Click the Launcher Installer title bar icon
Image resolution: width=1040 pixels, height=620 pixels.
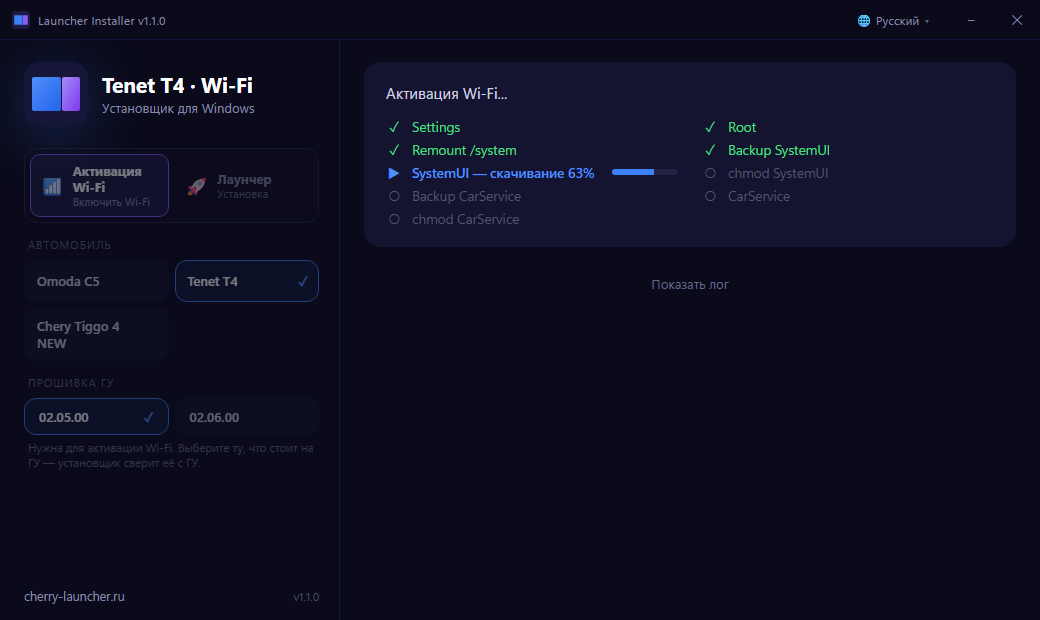(x=21, y=20)
